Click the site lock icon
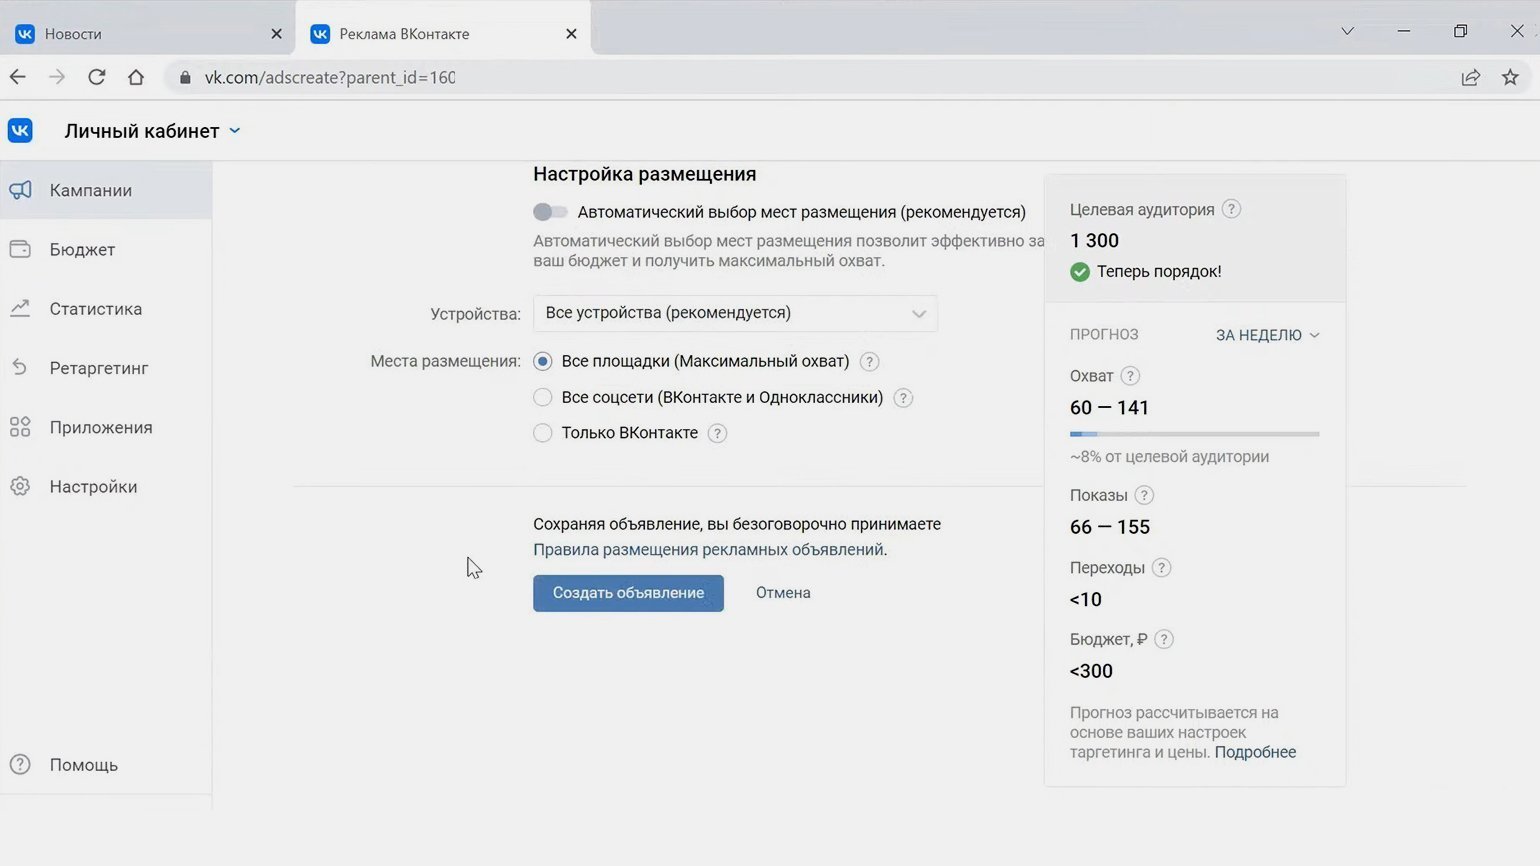The image size is (1540, 866). (185, 77)
